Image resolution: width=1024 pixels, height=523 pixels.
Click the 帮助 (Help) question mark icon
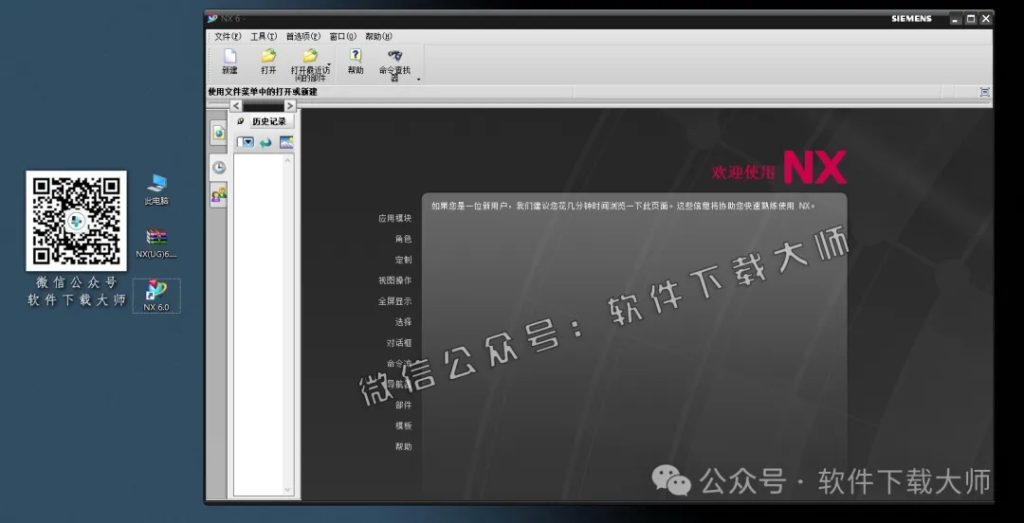(x=355, y=57)
